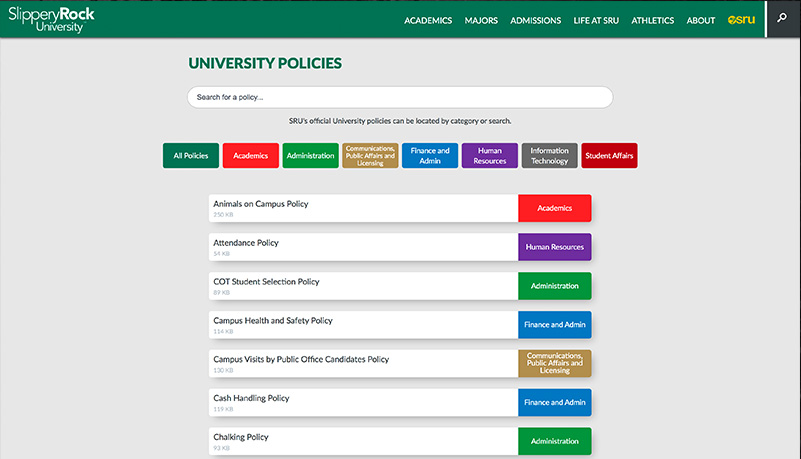This screenshot has width=801, height=459.
Task: Open the About navigation item
Action: 700,20
